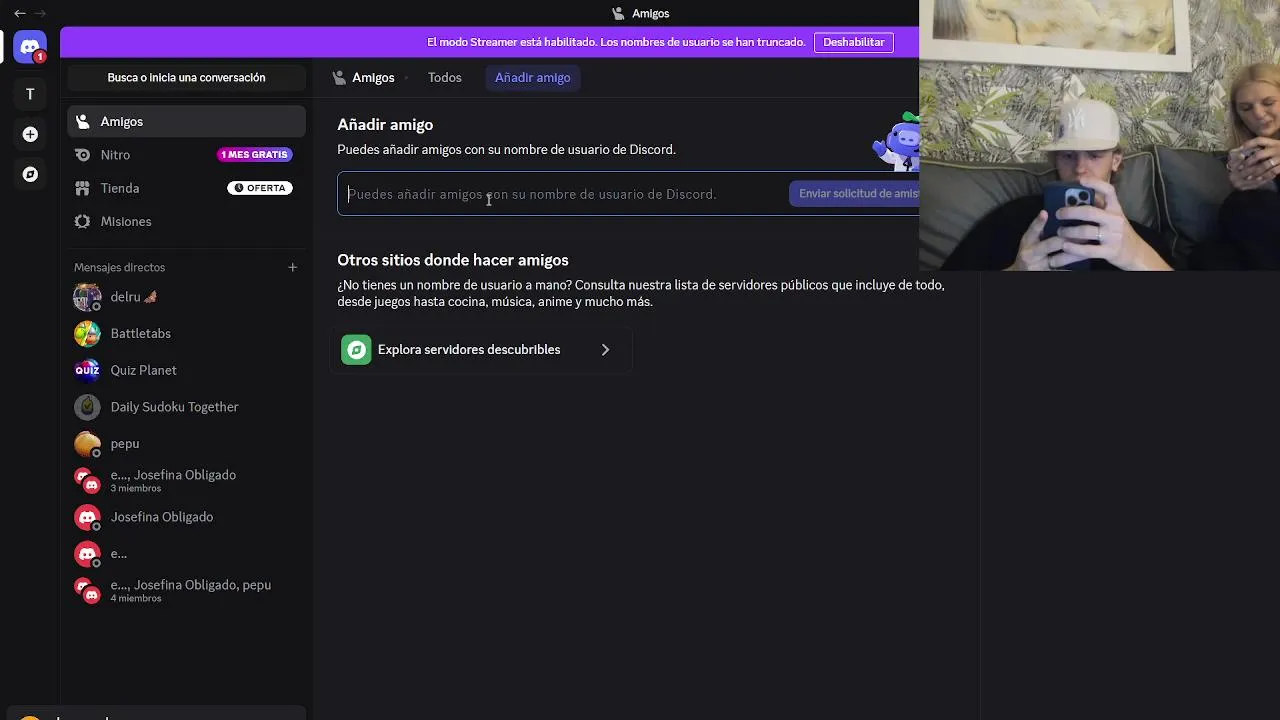Open Quiz Planet avatar chat
The height and width of the screenshot is (720, 1280).
pos(87,370)
